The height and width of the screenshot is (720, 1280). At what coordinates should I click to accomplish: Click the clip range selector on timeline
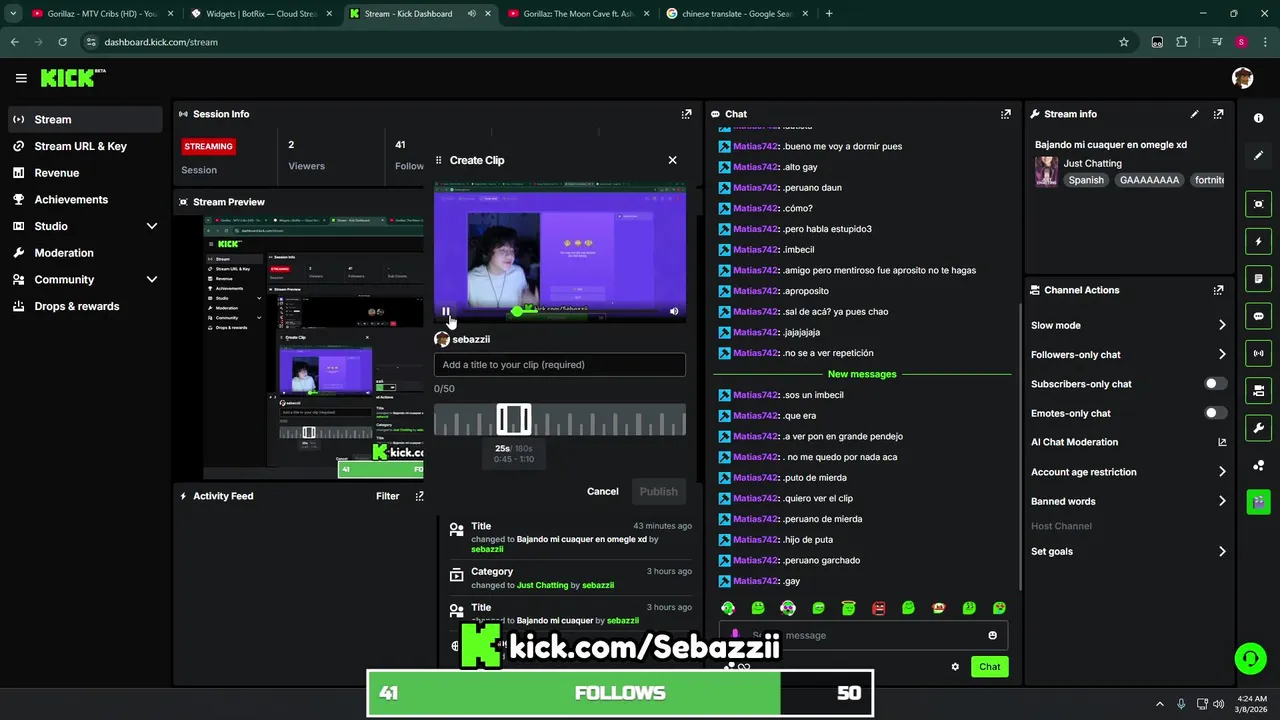tap(514, 419)
